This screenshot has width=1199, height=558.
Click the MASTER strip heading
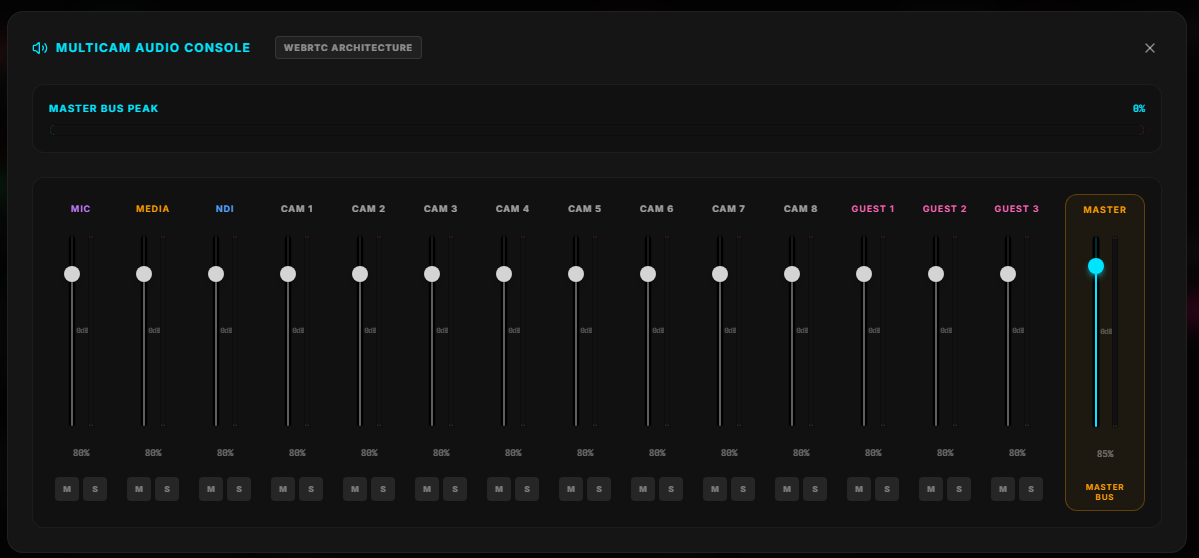pos(1105,209)
